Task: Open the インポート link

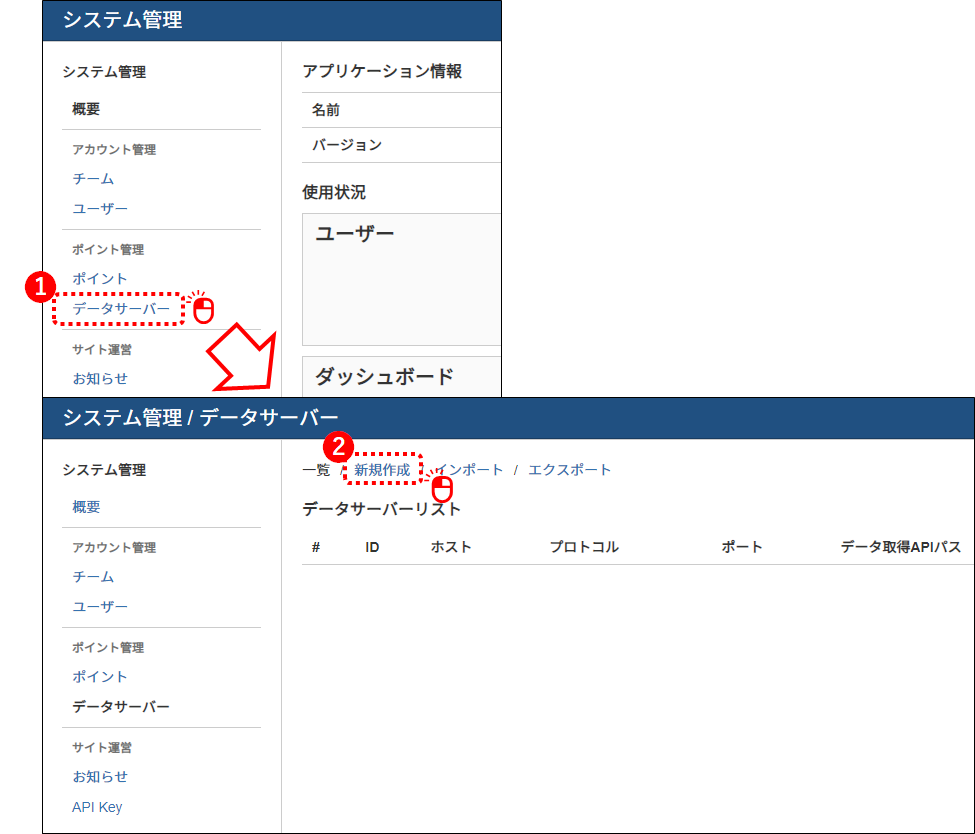Action: (x=469, y=470)
